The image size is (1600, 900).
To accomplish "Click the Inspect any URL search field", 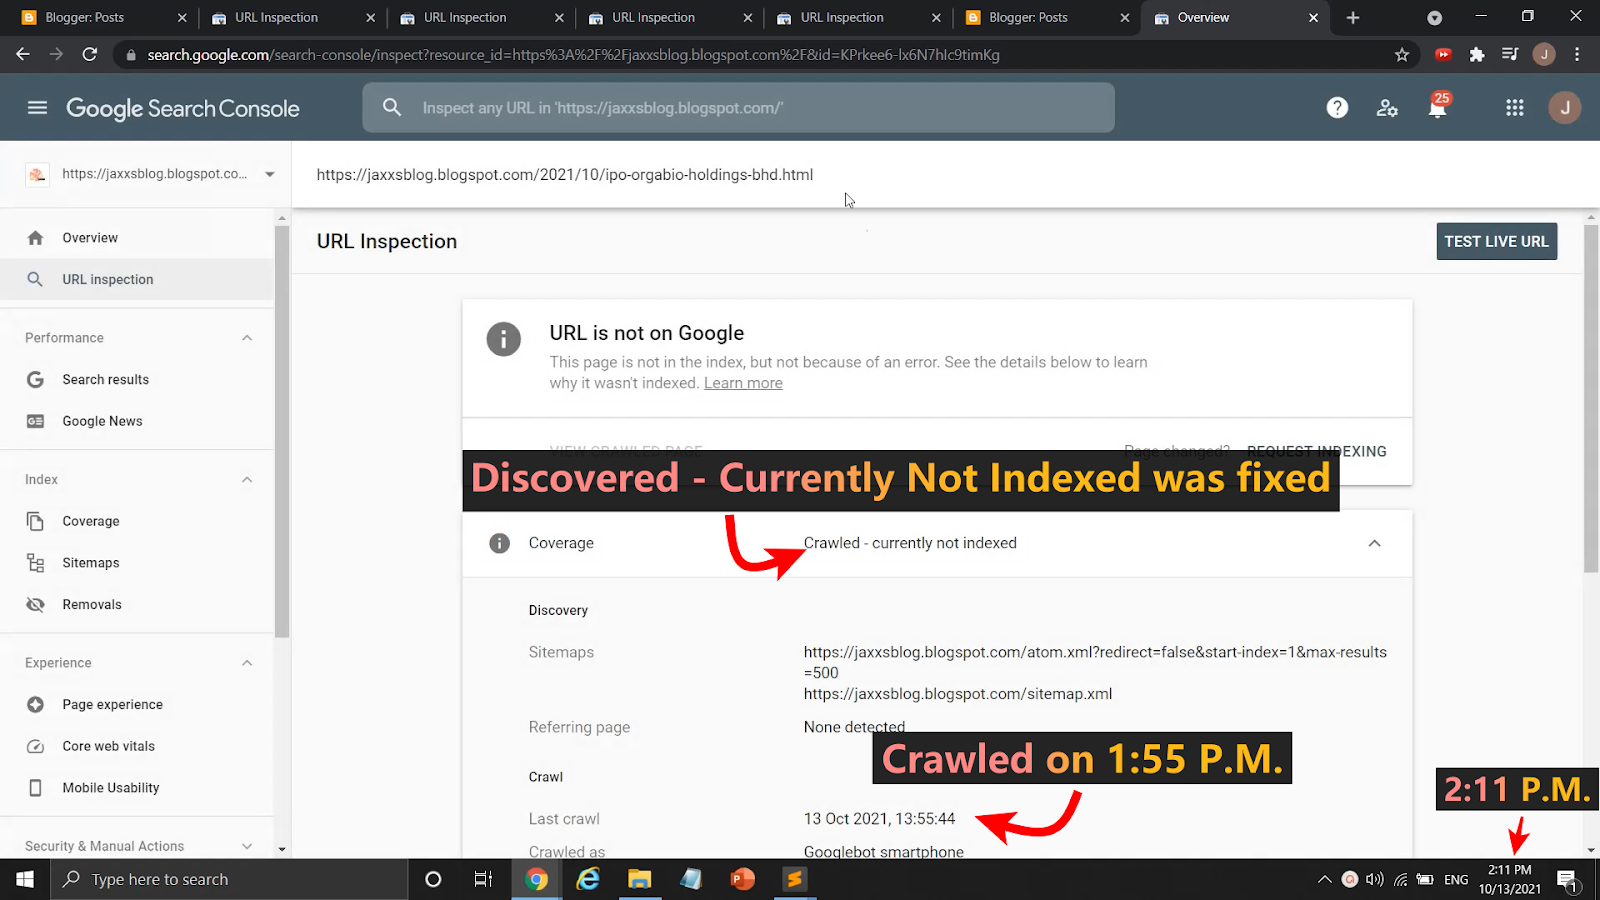I will click(738, 107).
